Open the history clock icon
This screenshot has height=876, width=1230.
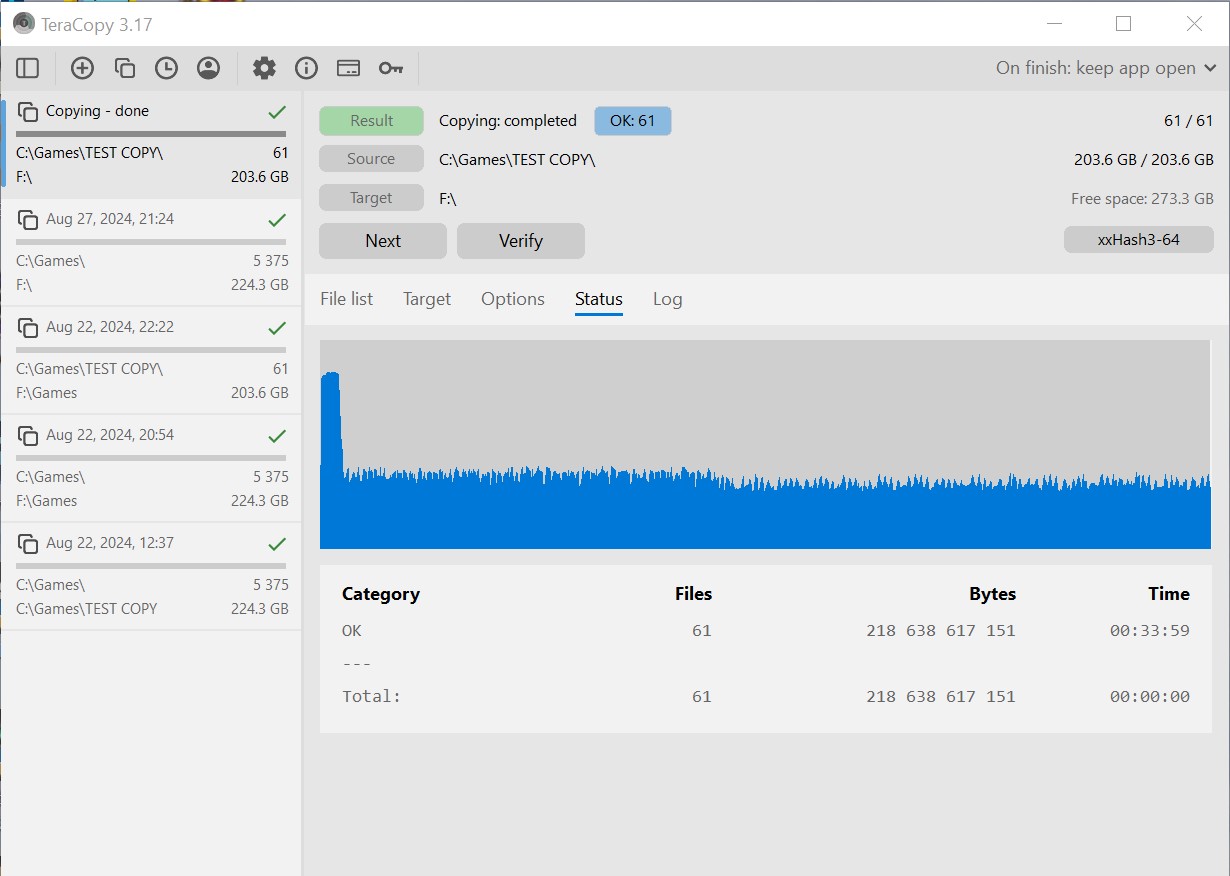point(166,68)
